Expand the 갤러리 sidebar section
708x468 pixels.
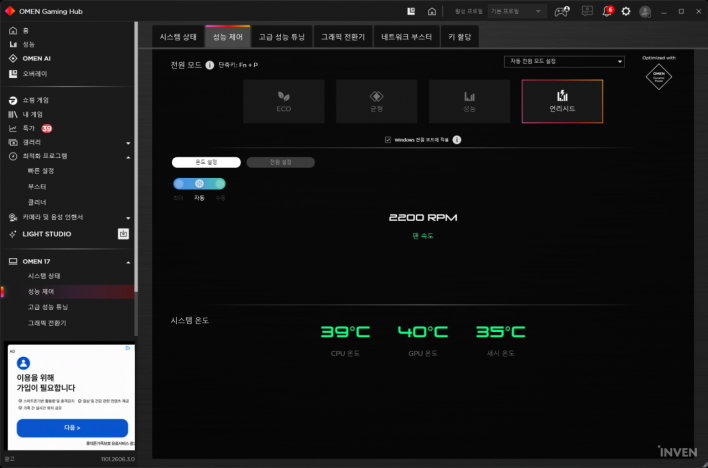(x=128, y=143)
